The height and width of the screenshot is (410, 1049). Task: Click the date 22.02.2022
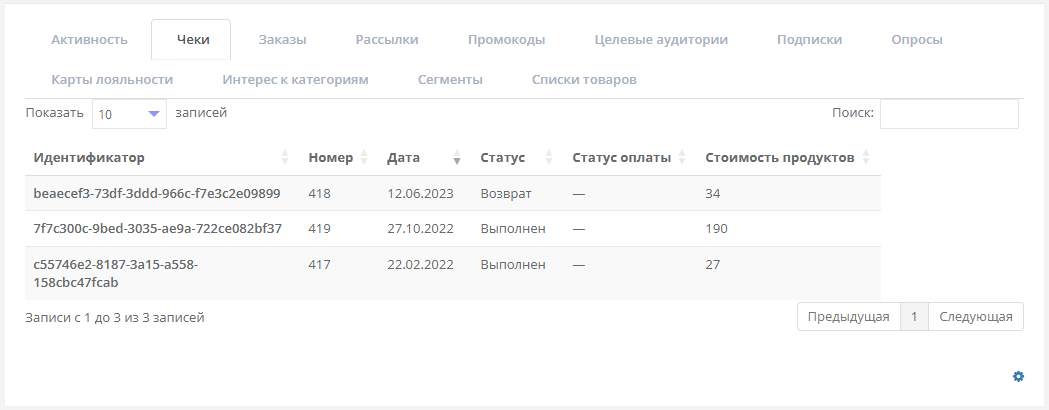(420, 264)
